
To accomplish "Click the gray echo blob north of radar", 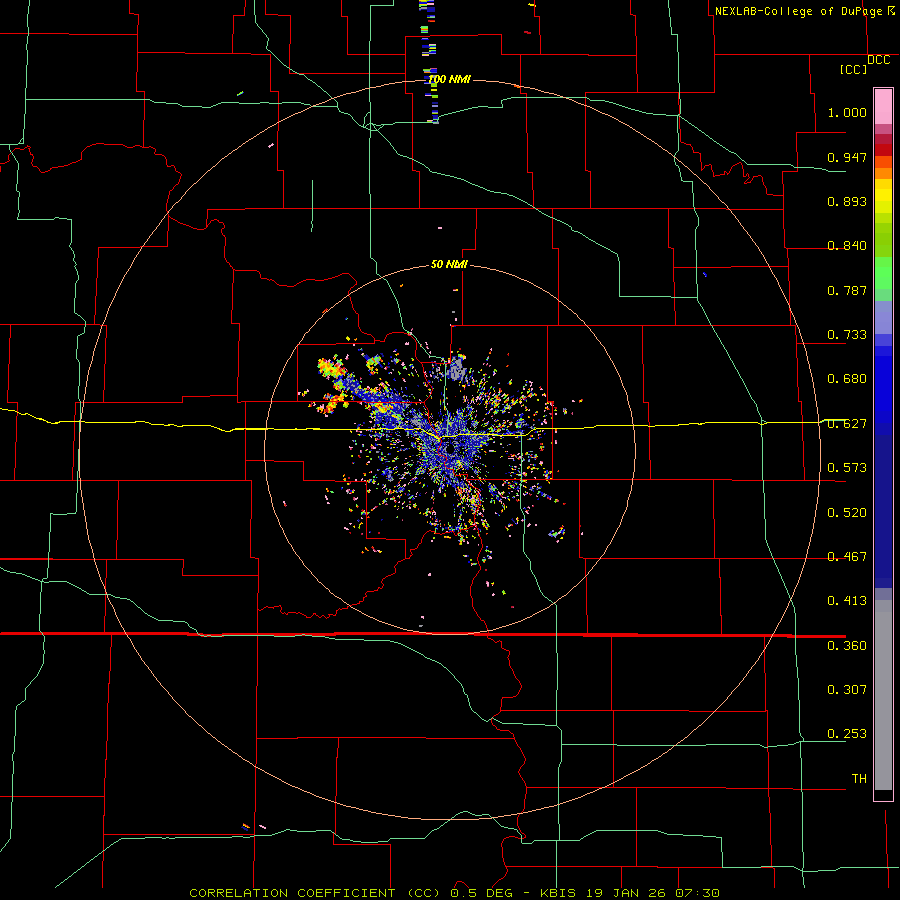I will (x=457, y=368).
